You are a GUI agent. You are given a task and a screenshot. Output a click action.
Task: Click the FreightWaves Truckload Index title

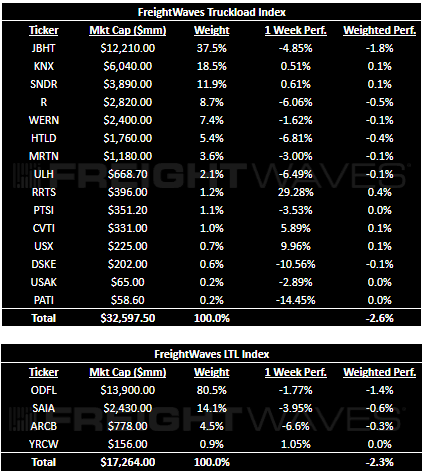point(212,12)
